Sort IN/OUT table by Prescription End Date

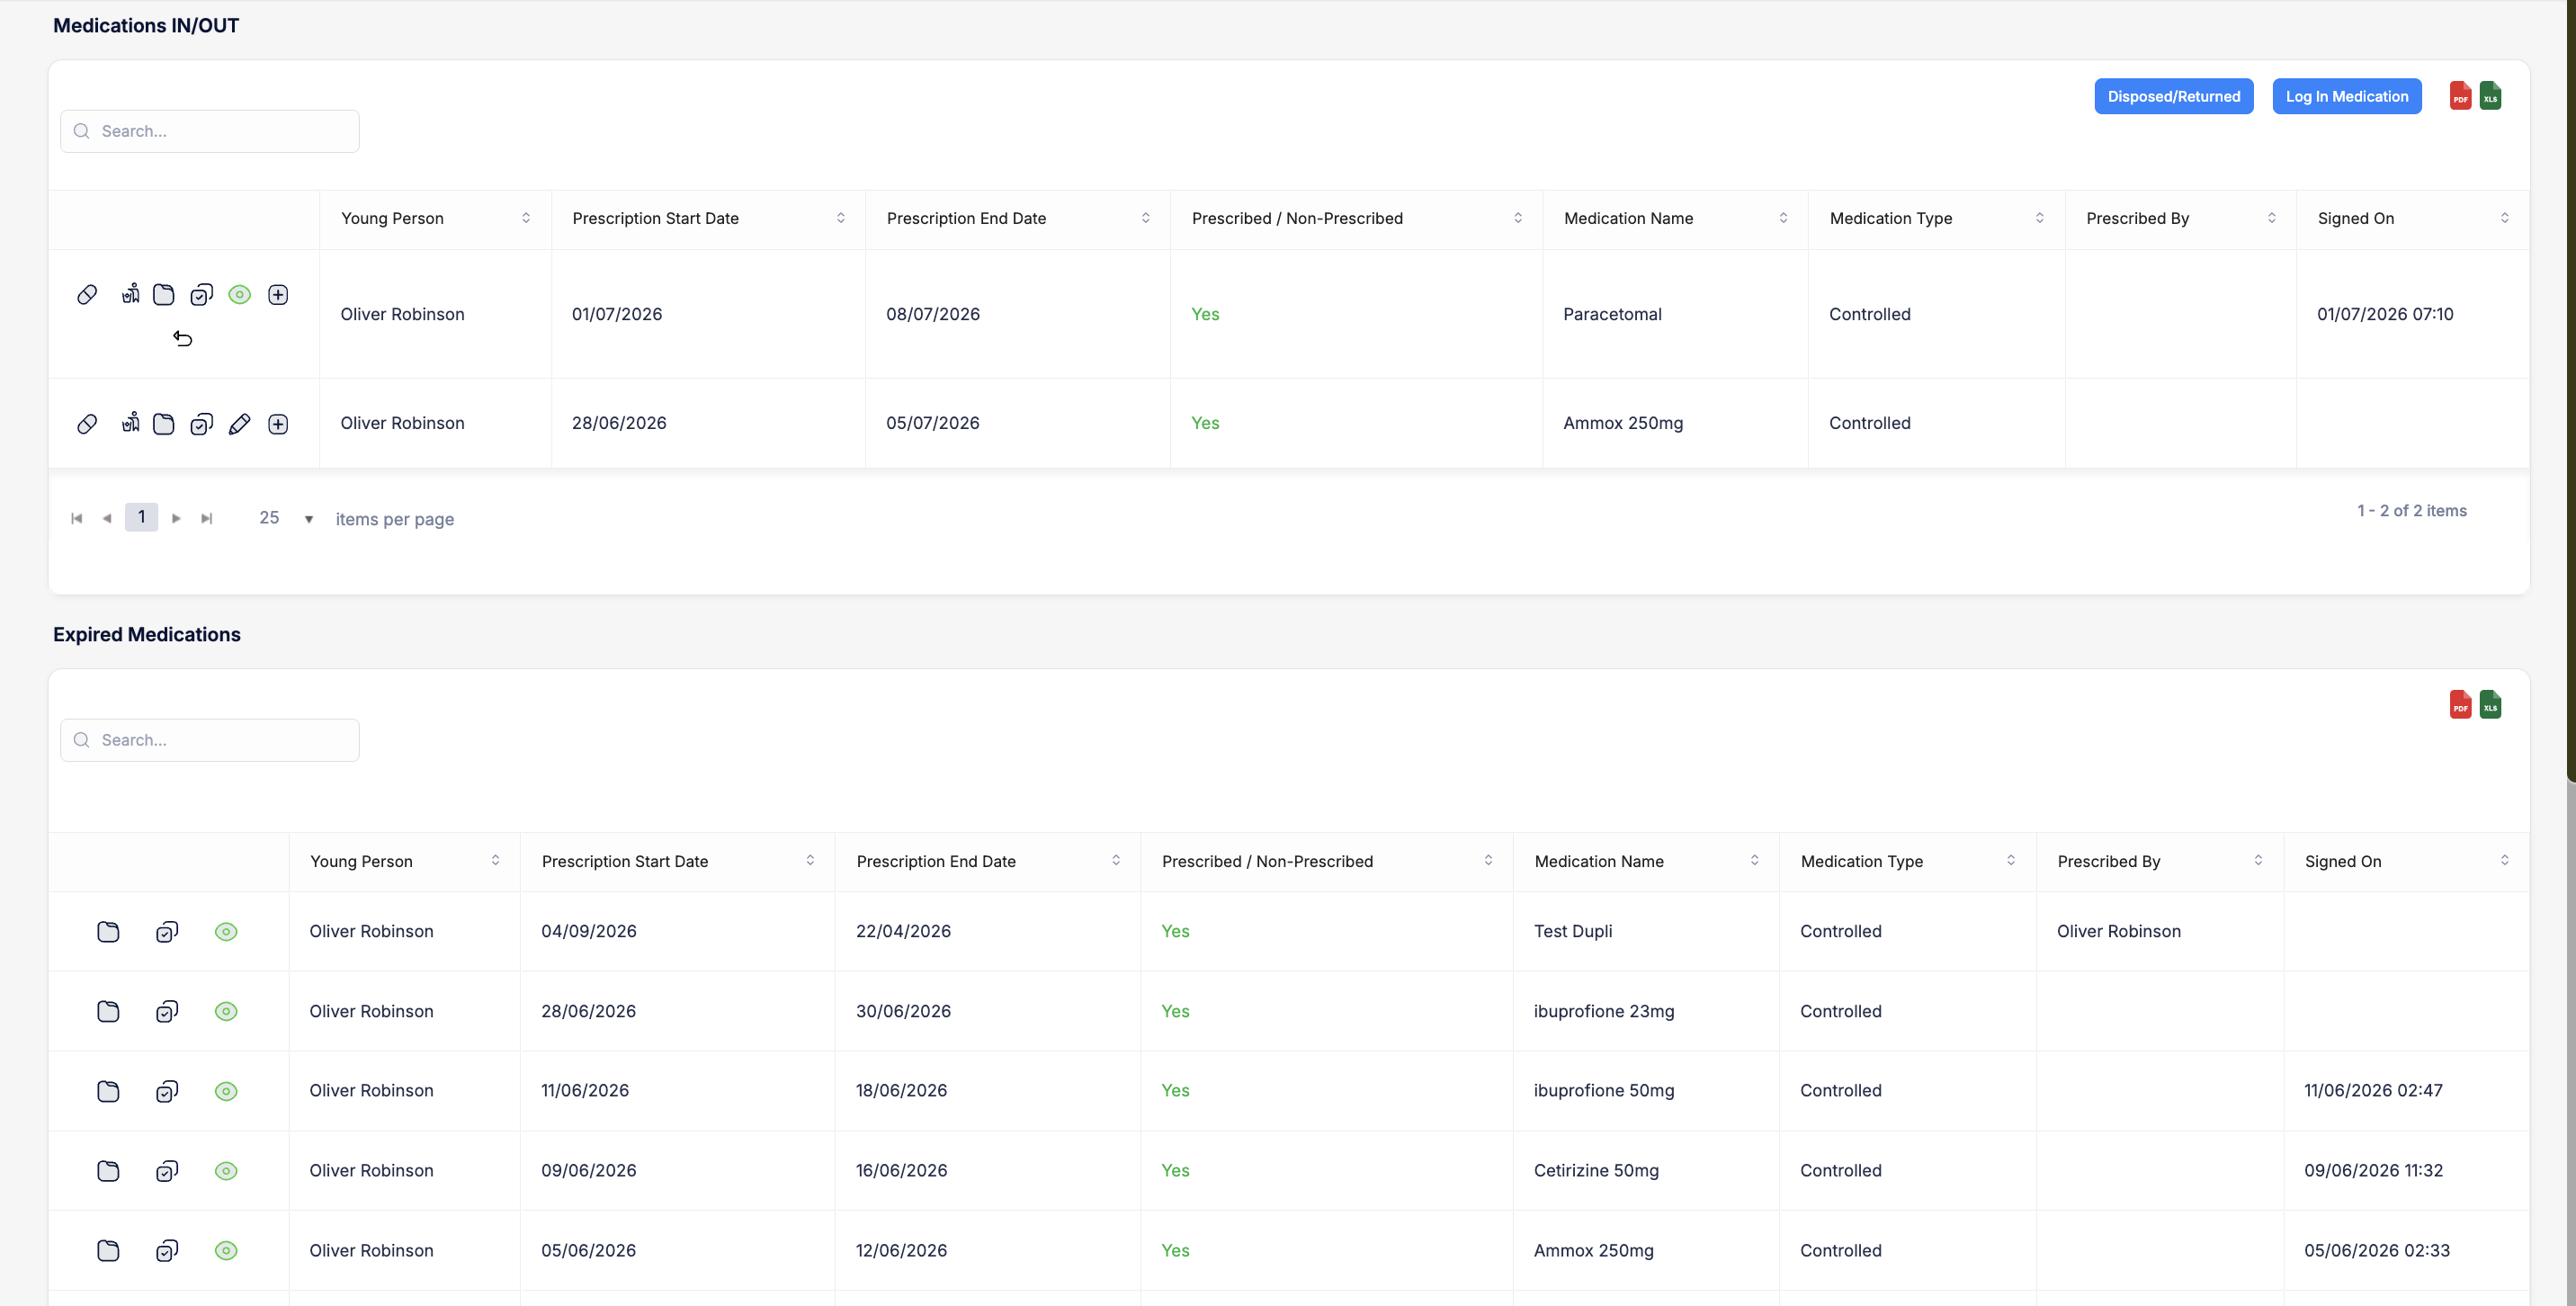(x=1146, y=218)
